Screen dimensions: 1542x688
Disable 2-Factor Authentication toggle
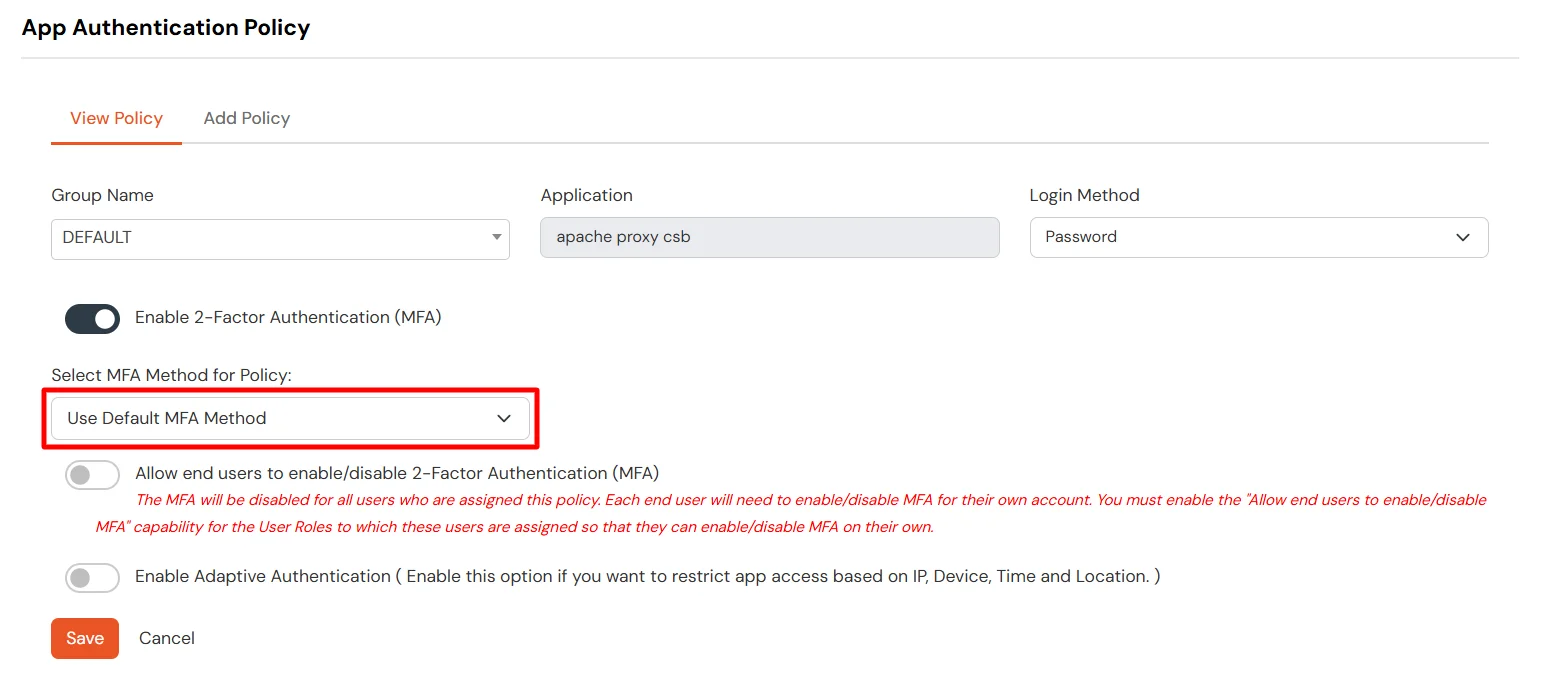[x=92, y=319]
